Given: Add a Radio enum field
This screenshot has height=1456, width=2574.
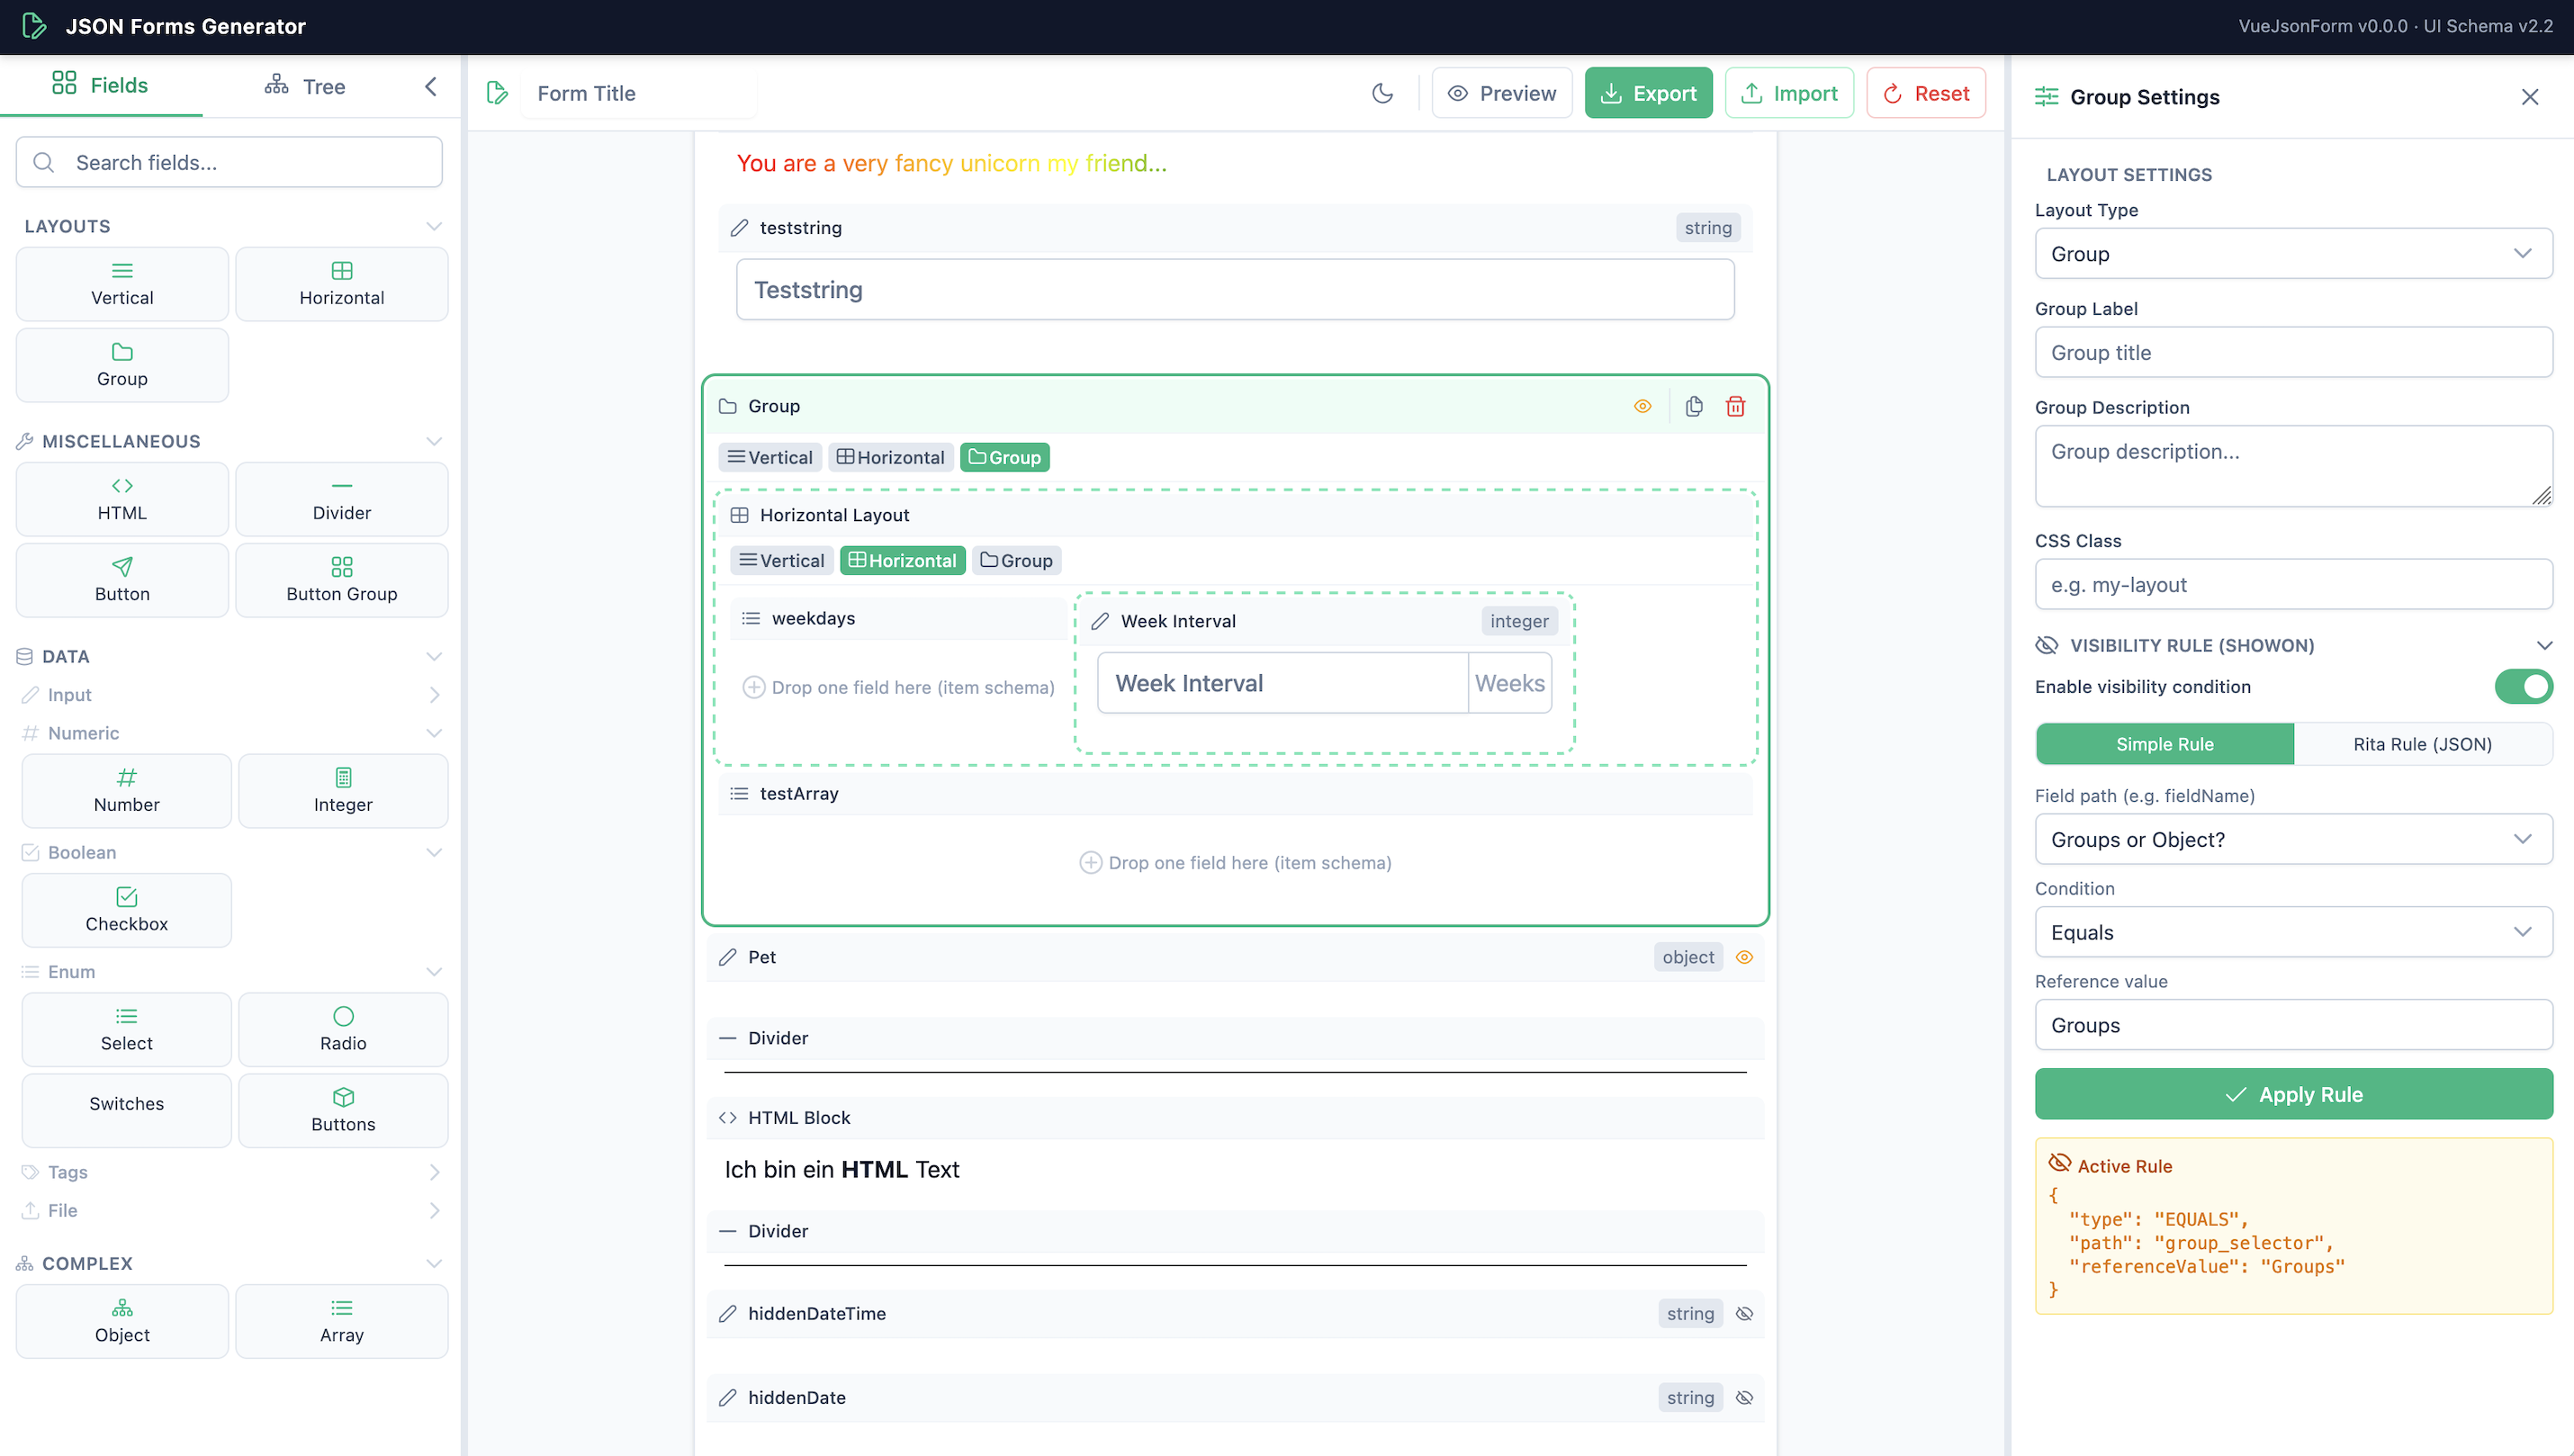Looking at the screenshot, I should coord(343,1029).
